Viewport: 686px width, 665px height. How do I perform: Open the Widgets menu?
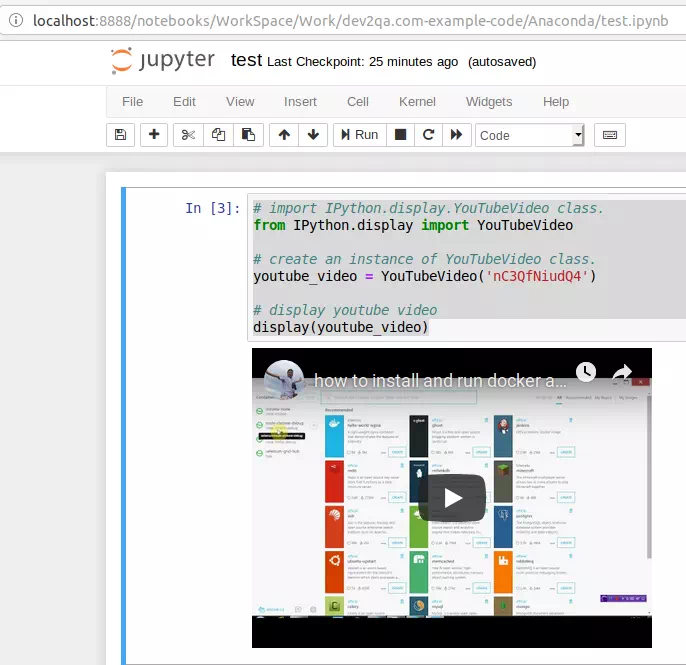click(x=489, y=102)
